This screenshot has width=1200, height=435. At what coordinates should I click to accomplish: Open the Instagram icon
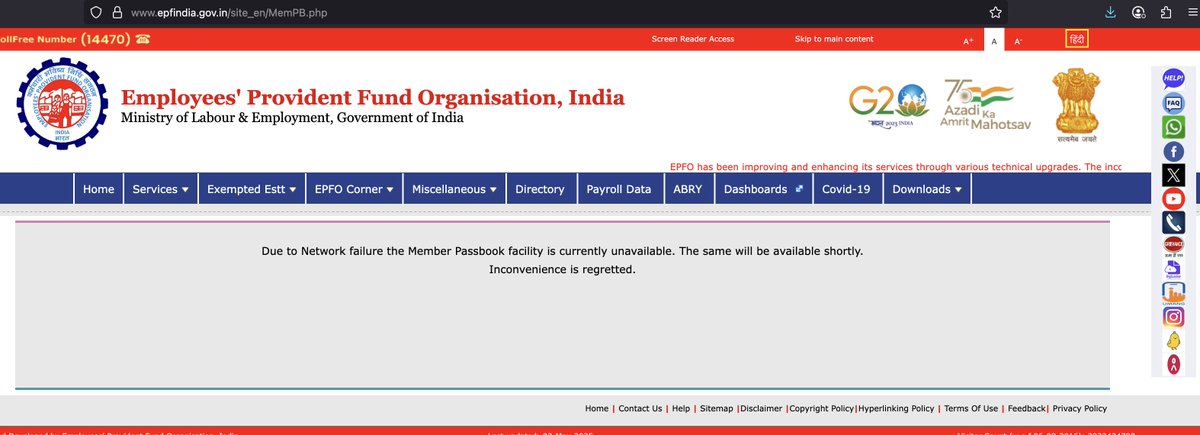(x=1173, y=317)
